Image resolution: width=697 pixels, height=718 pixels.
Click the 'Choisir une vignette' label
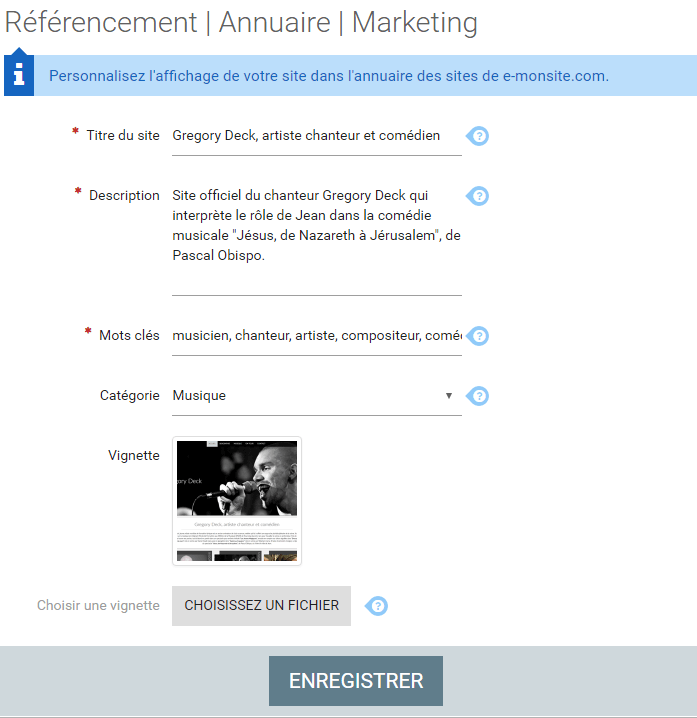point(98,605)
